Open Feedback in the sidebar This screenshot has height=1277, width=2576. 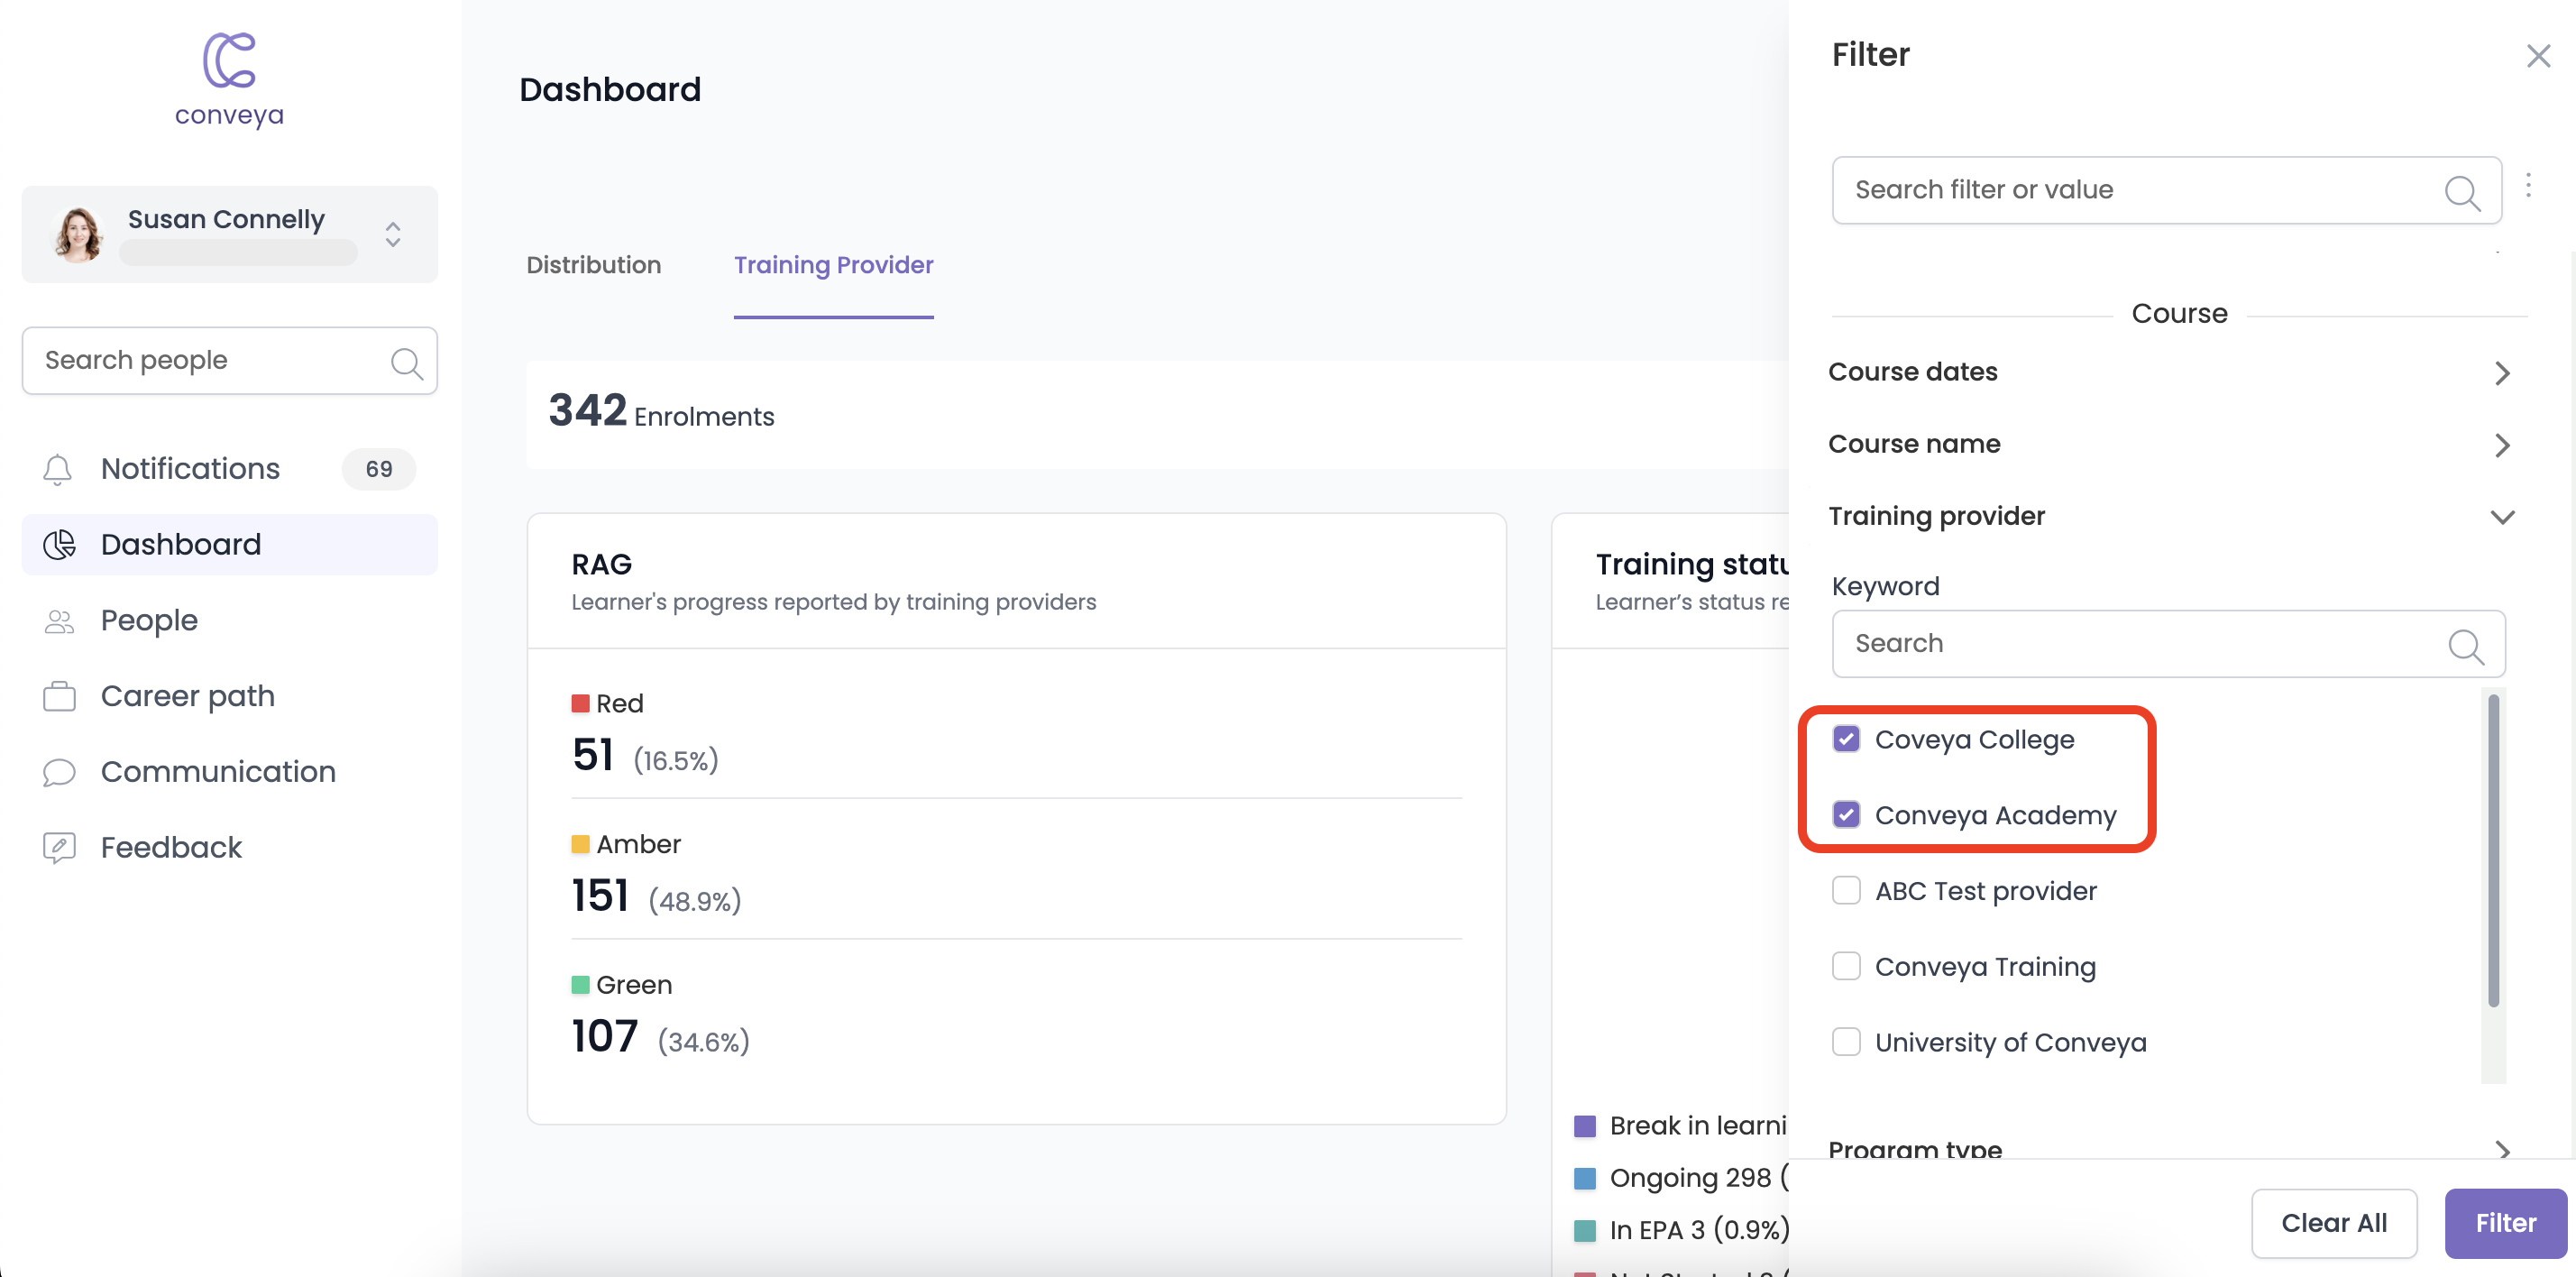click(x=229, y=847)
